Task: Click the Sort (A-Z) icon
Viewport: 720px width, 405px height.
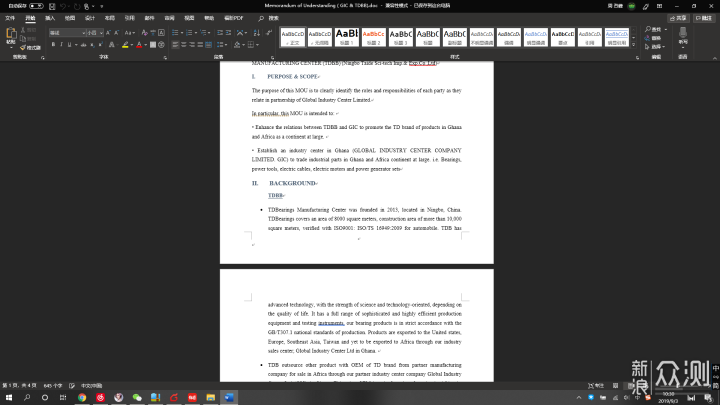Action: [256, 33]
